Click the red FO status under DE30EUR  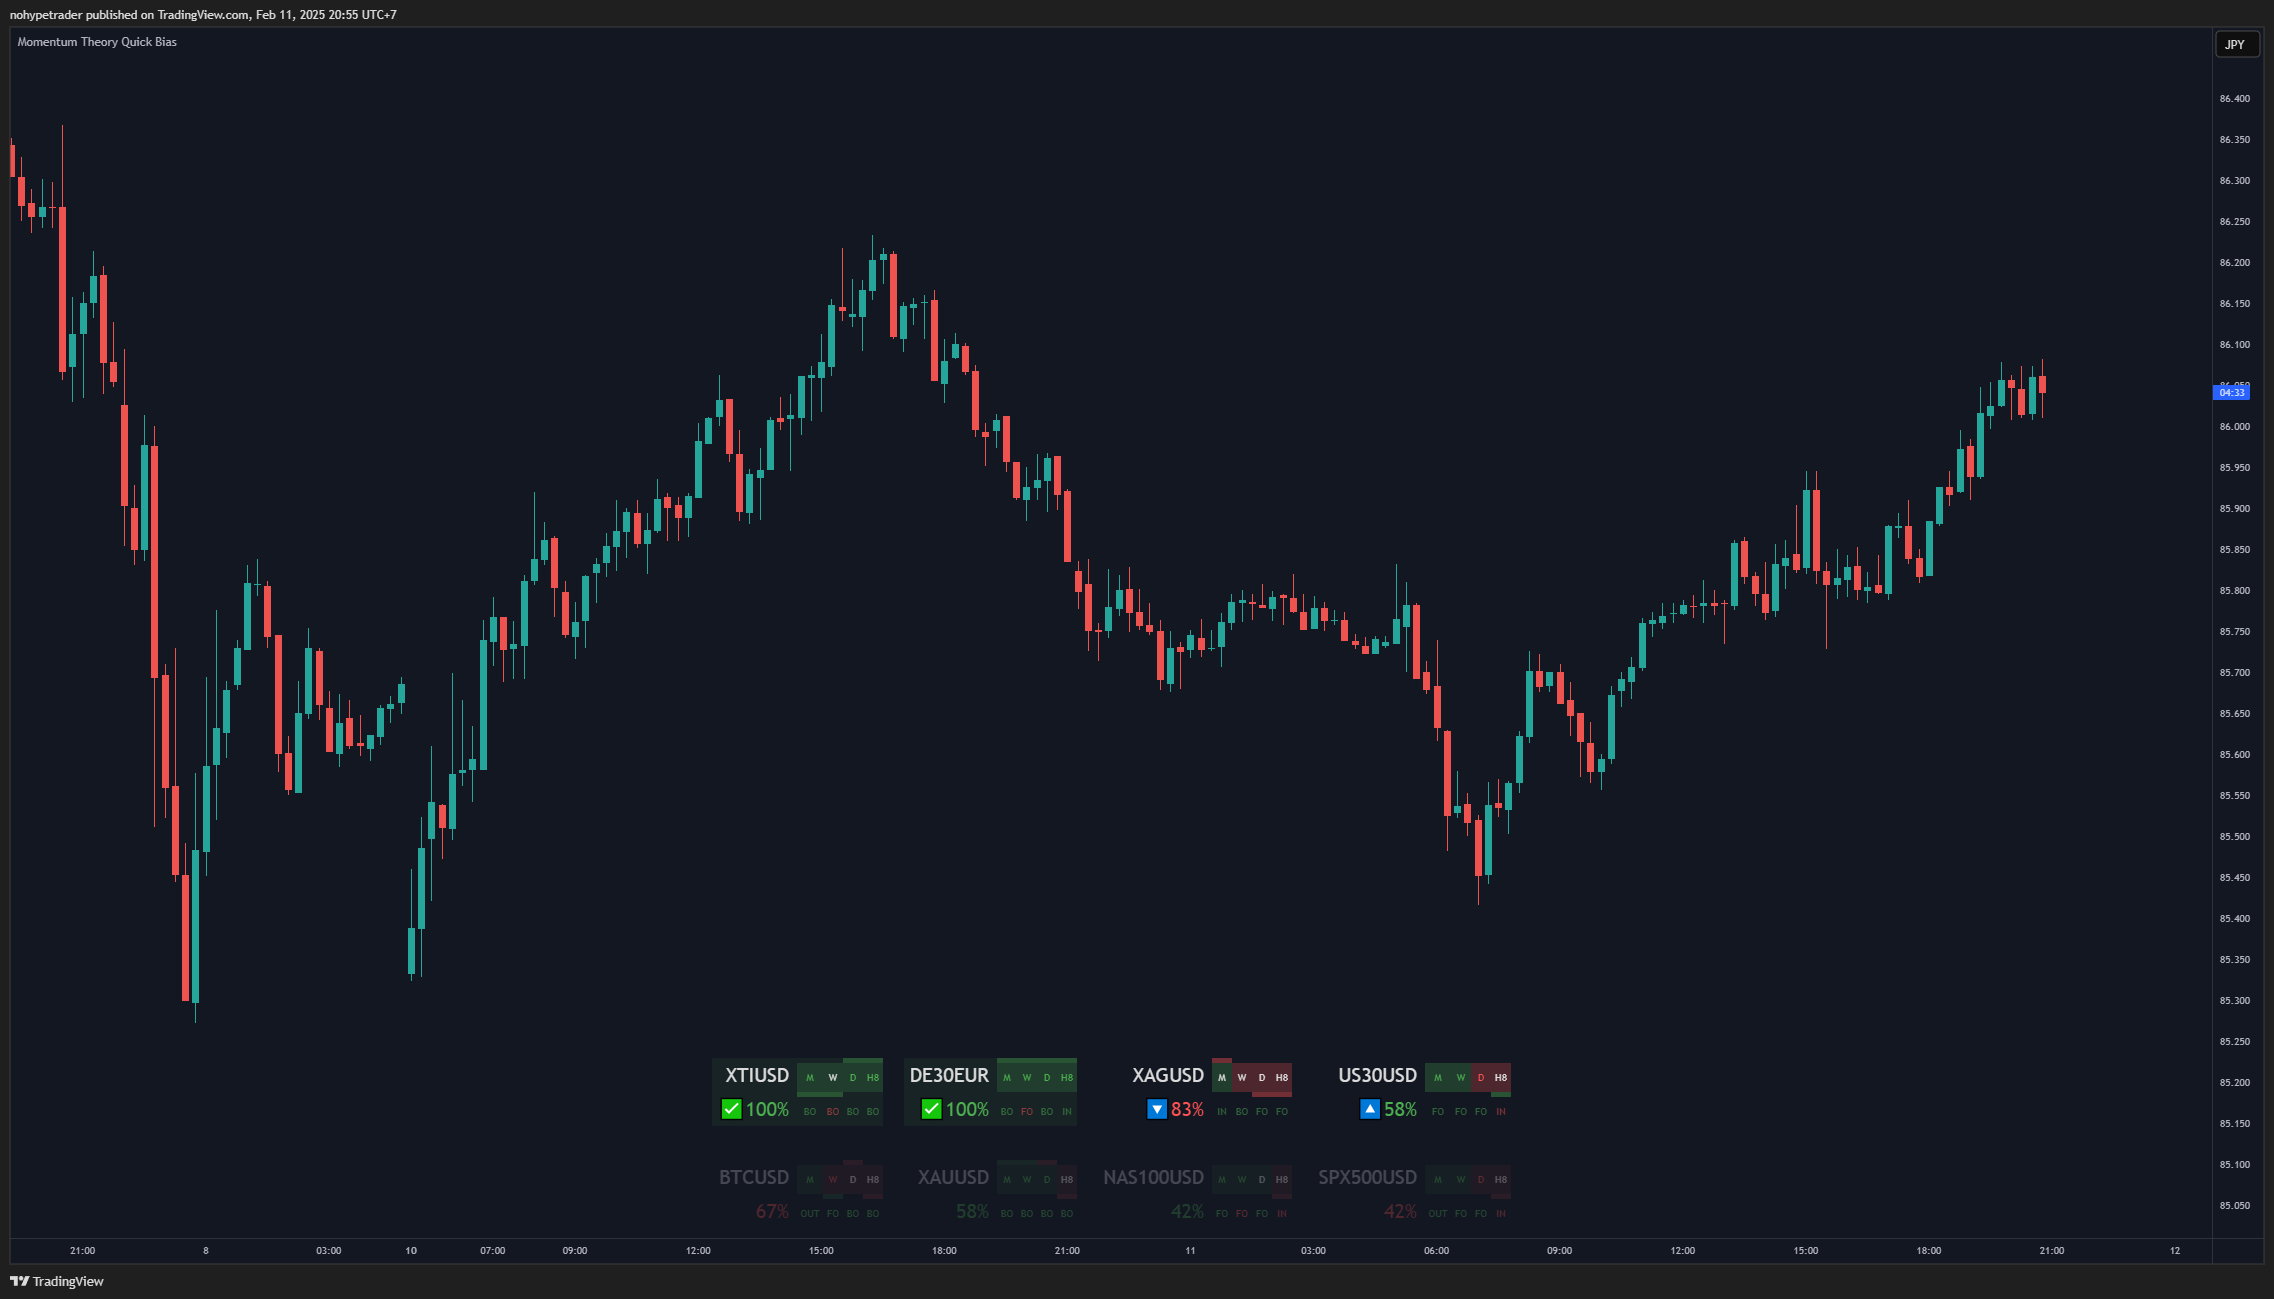click(x=1027, y=1112)
